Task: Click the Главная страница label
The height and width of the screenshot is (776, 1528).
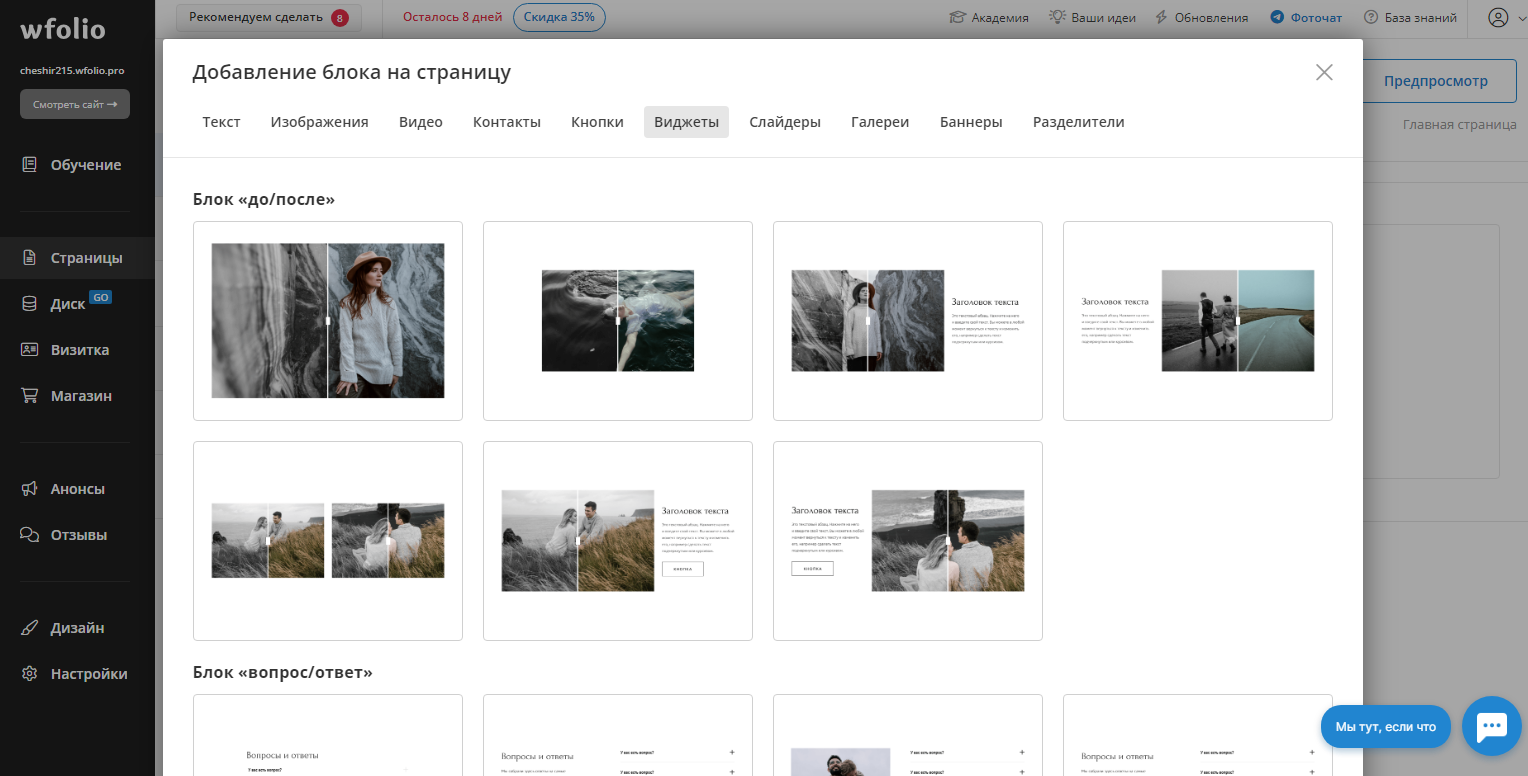Action: 1460,125
